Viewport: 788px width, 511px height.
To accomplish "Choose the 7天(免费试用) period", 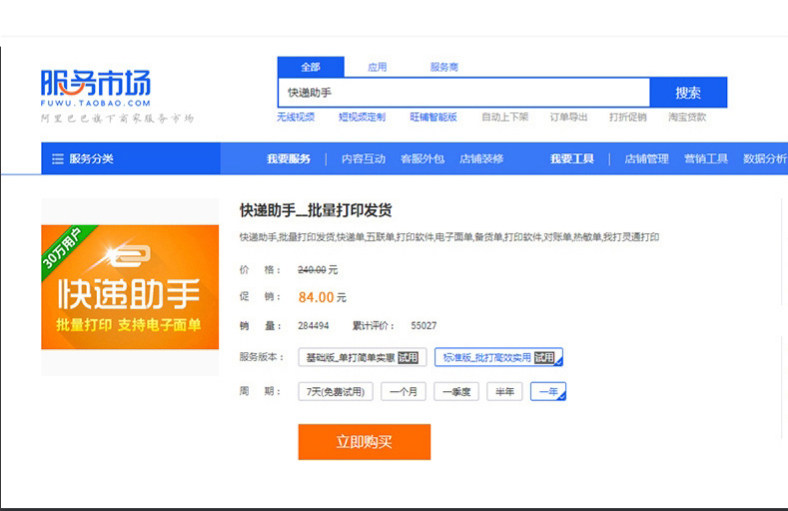I will [x=336, y=391].
